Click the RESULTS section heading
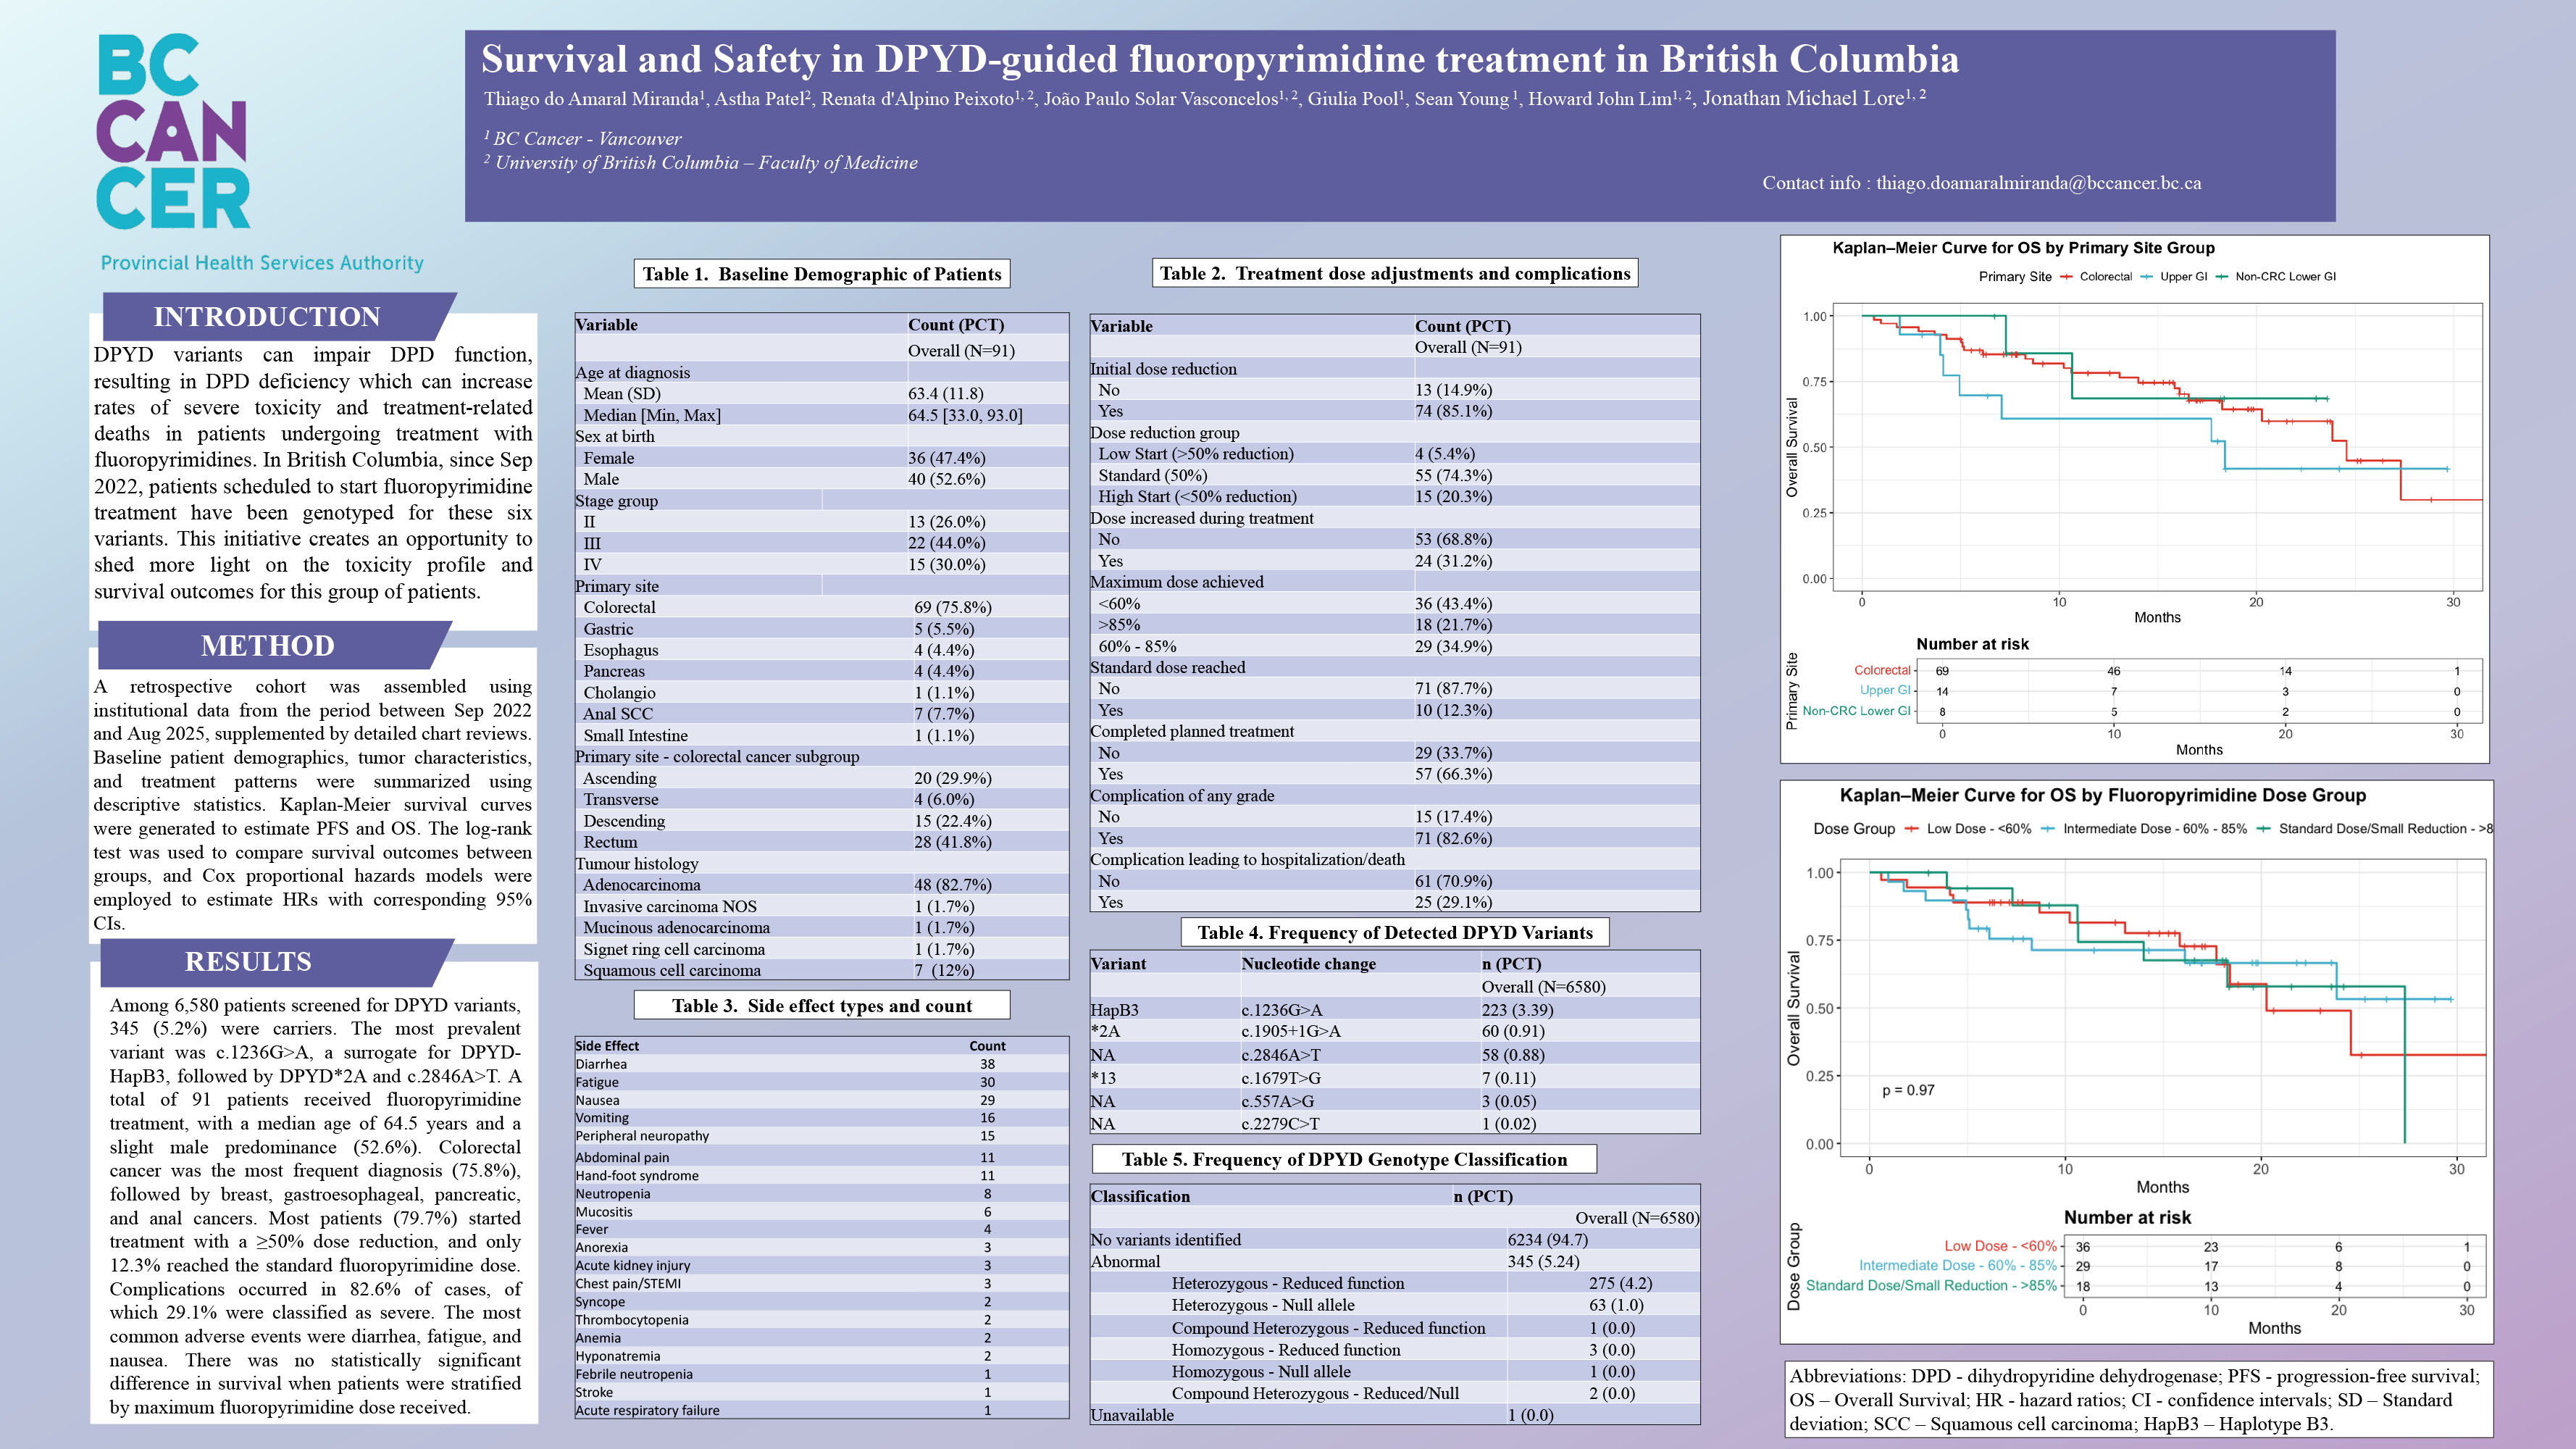The height and width of the screenshot is (1449, 2576). click(x=248, y=962)
